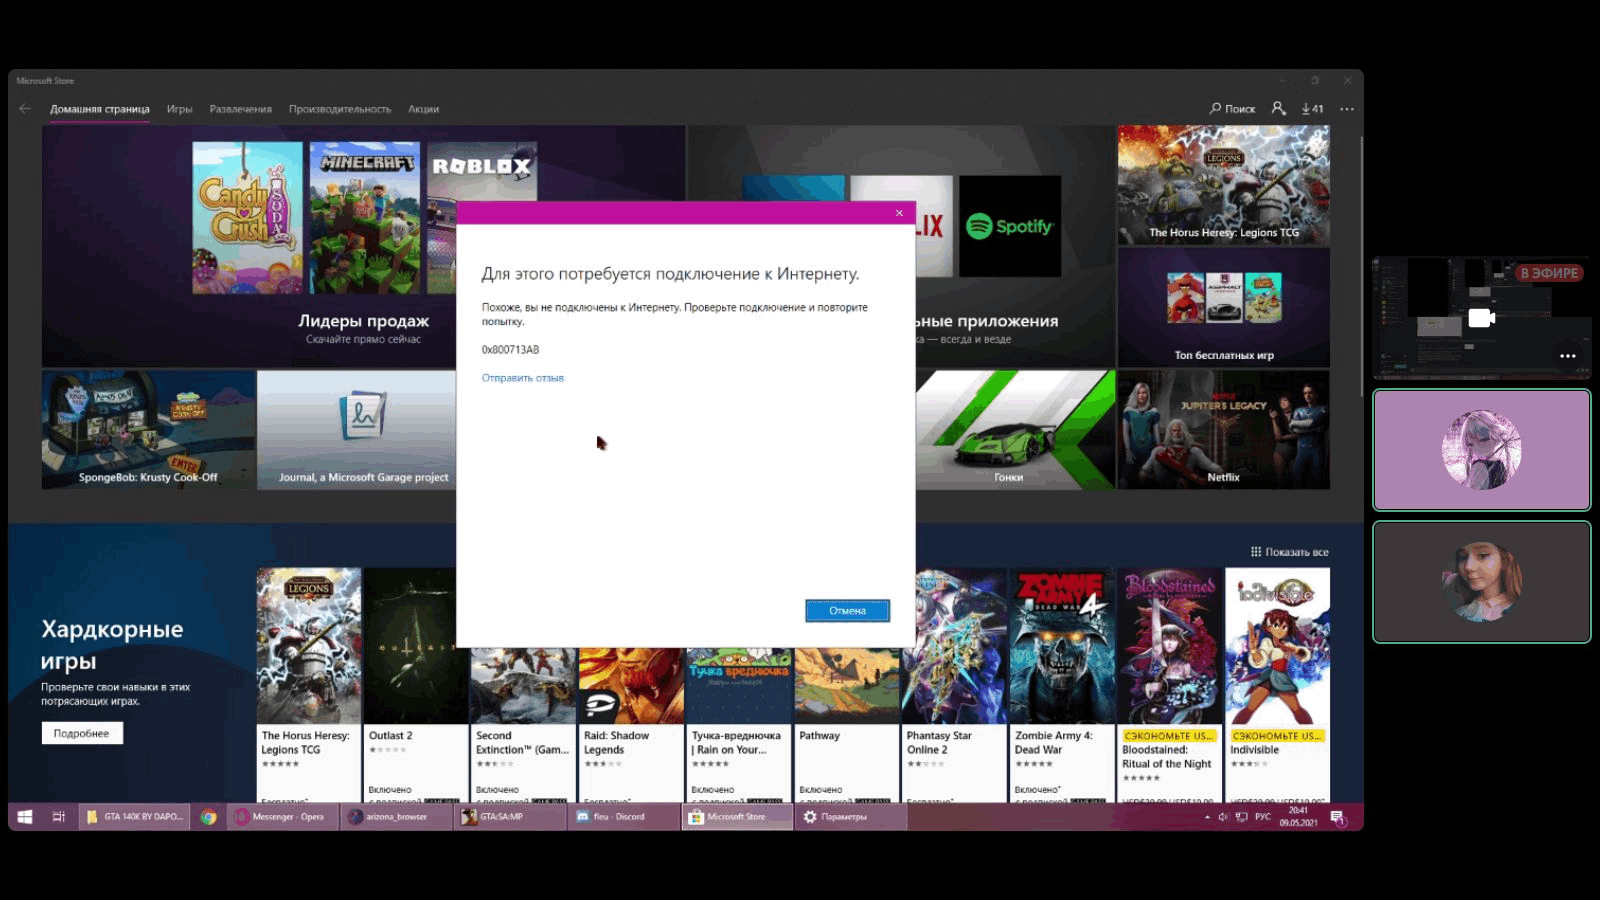Click Microsoft Store taskbar button
The image size is (1600, 900).
tap(737, 817)
